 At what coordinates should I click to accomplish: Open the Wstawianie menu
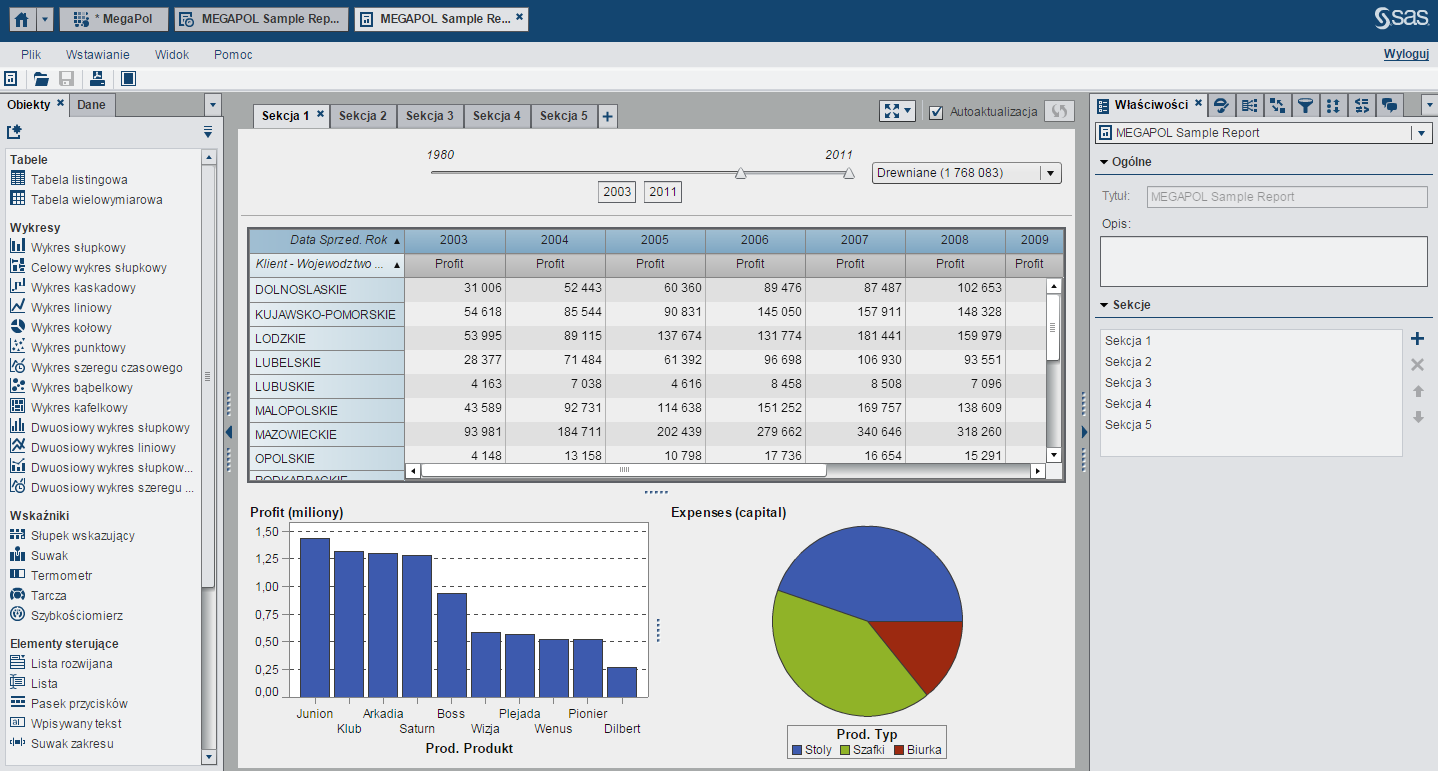click(x=98, y=55)
